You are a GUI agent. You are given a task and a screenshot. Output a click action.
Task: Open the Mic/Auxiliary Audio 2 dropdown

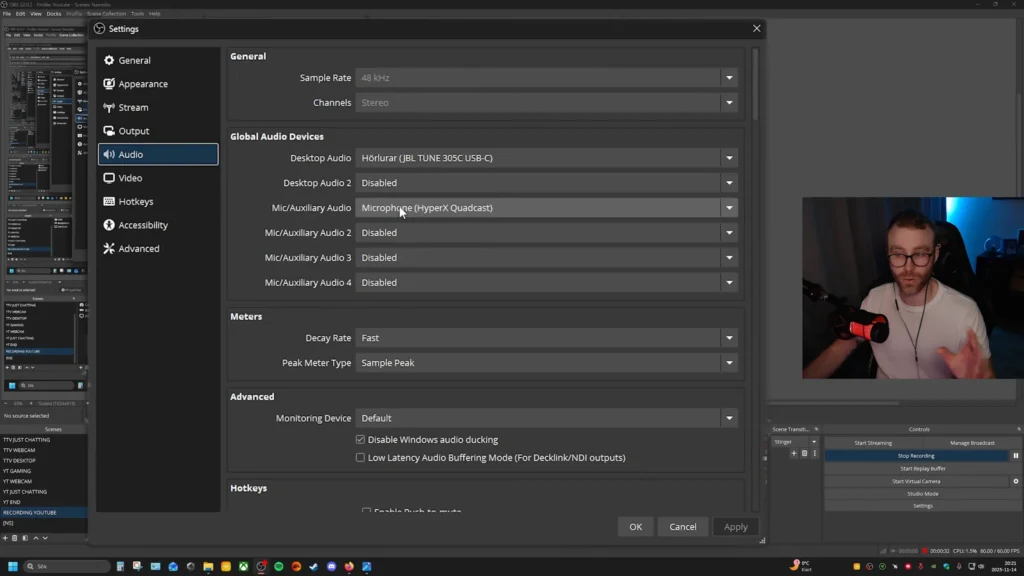pyautogui.click(x=546, y=232)
